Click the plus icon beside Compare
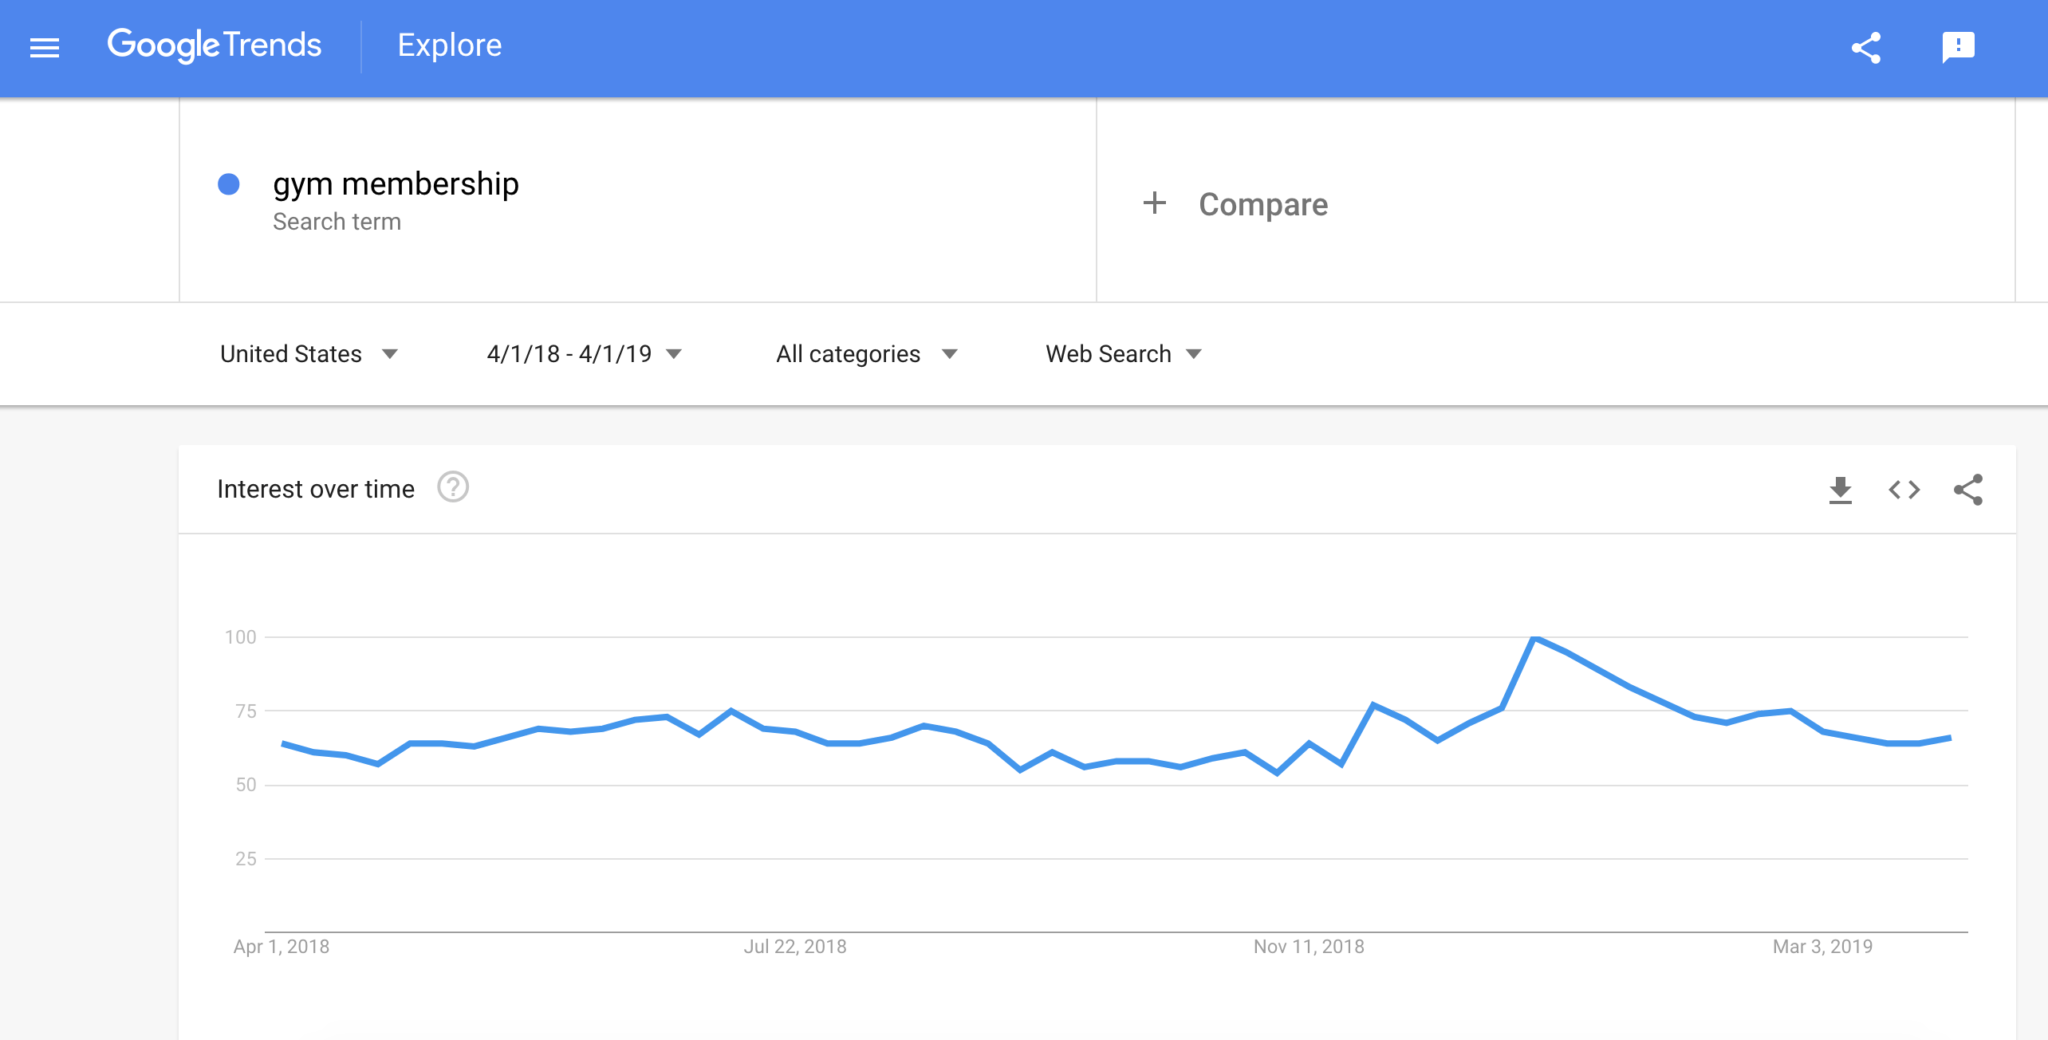The height and width of the screenshot is (1040, 2048). (1155, 203)
